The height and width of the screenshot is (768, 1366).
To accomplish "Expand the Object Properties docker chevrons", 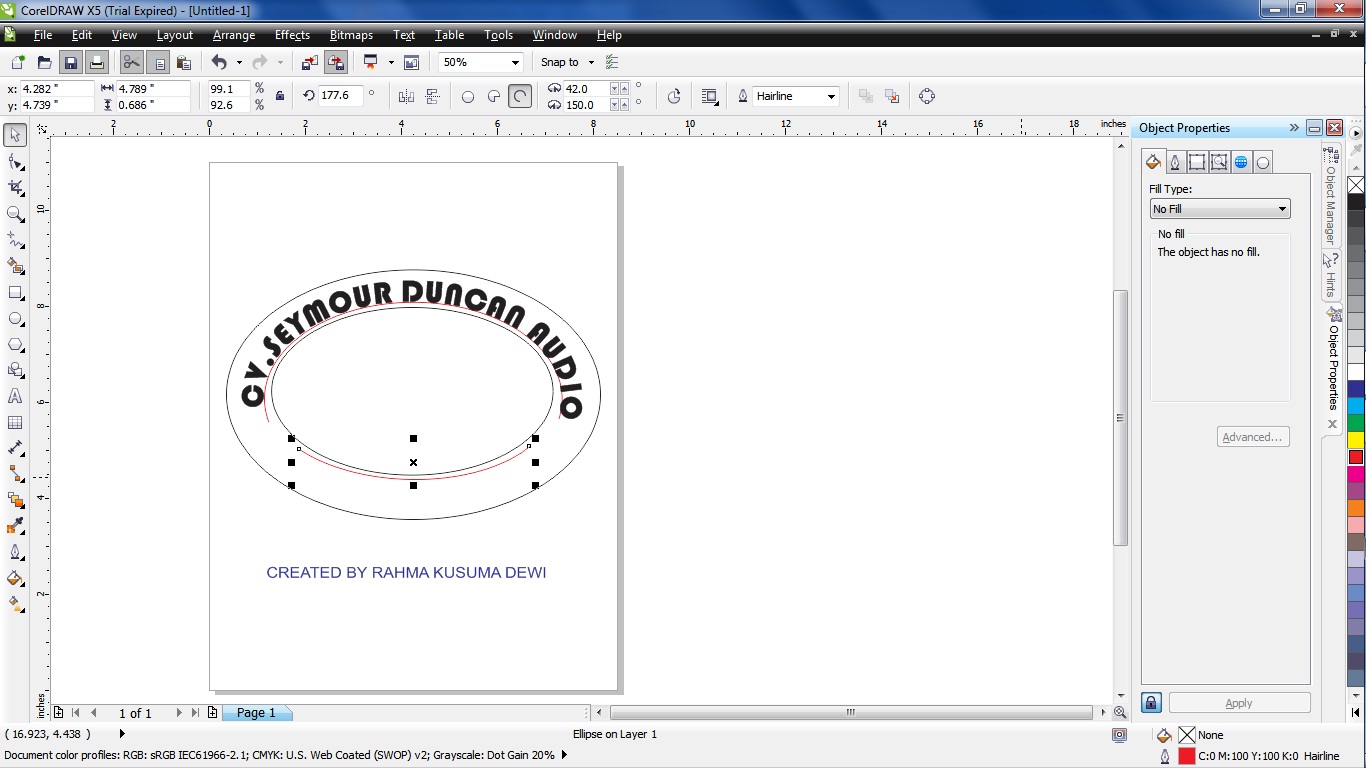I will (x=1294, y=128).
